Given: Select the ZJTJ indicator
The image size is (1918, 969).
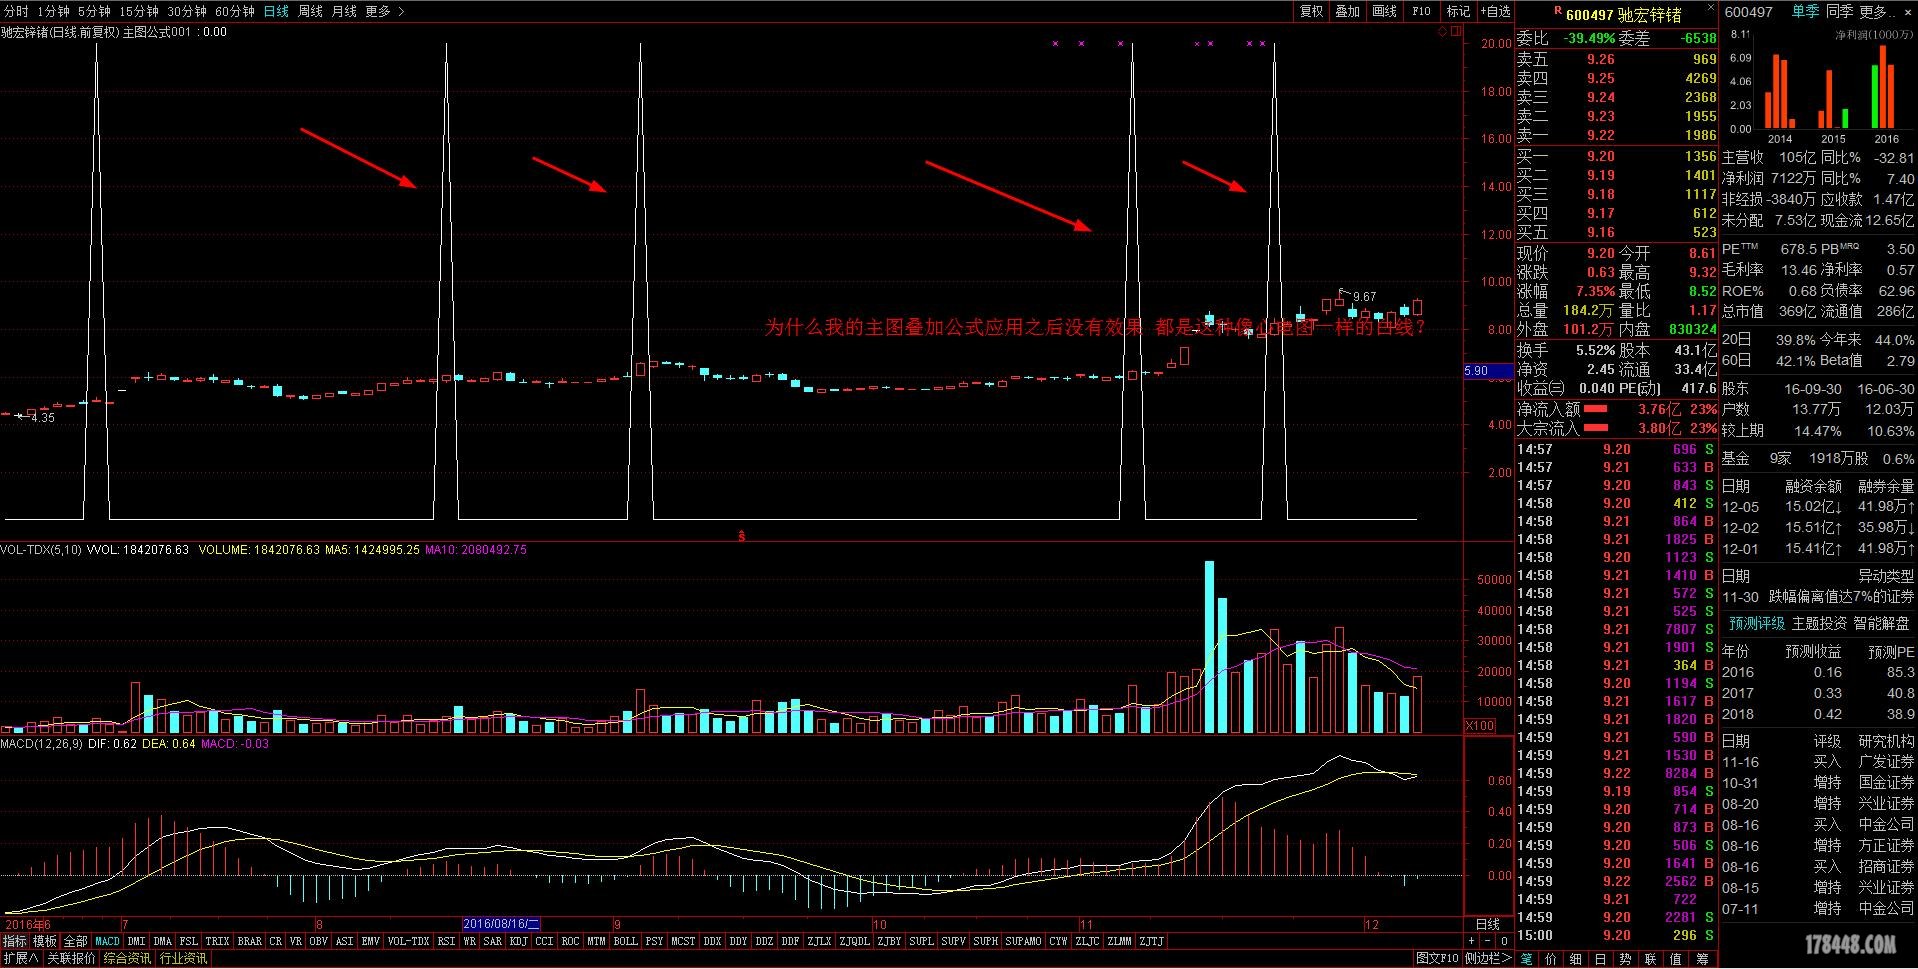Looking at the screenshot, I should coord(1152,941).
